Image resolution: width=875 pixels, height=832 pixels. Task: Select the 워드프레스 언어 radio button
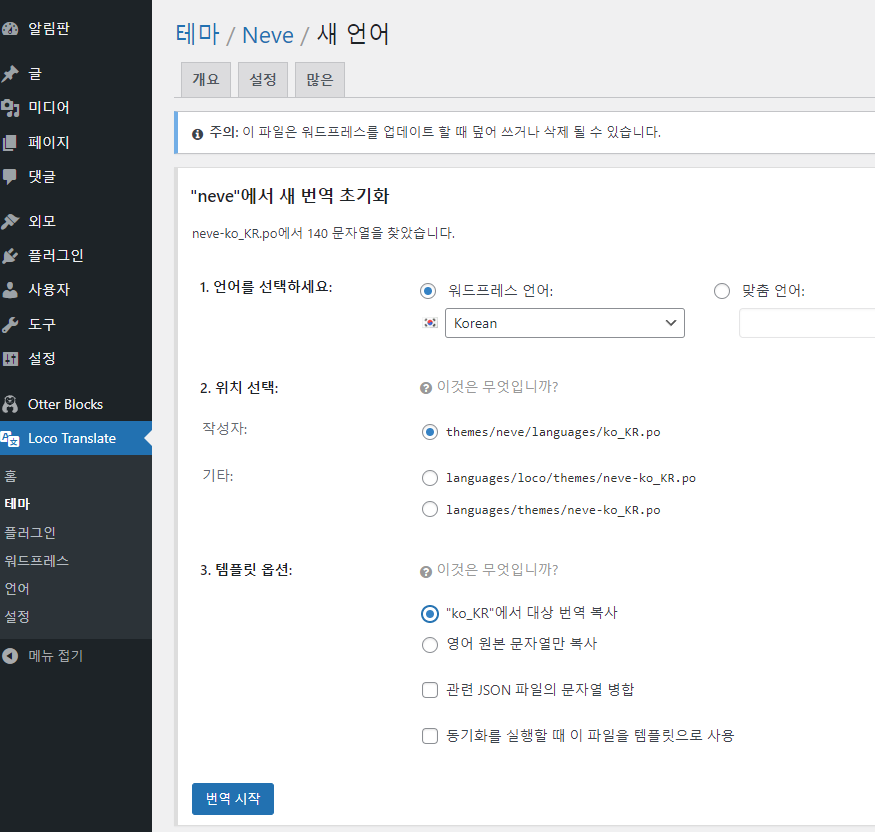(x=428, y=291)
